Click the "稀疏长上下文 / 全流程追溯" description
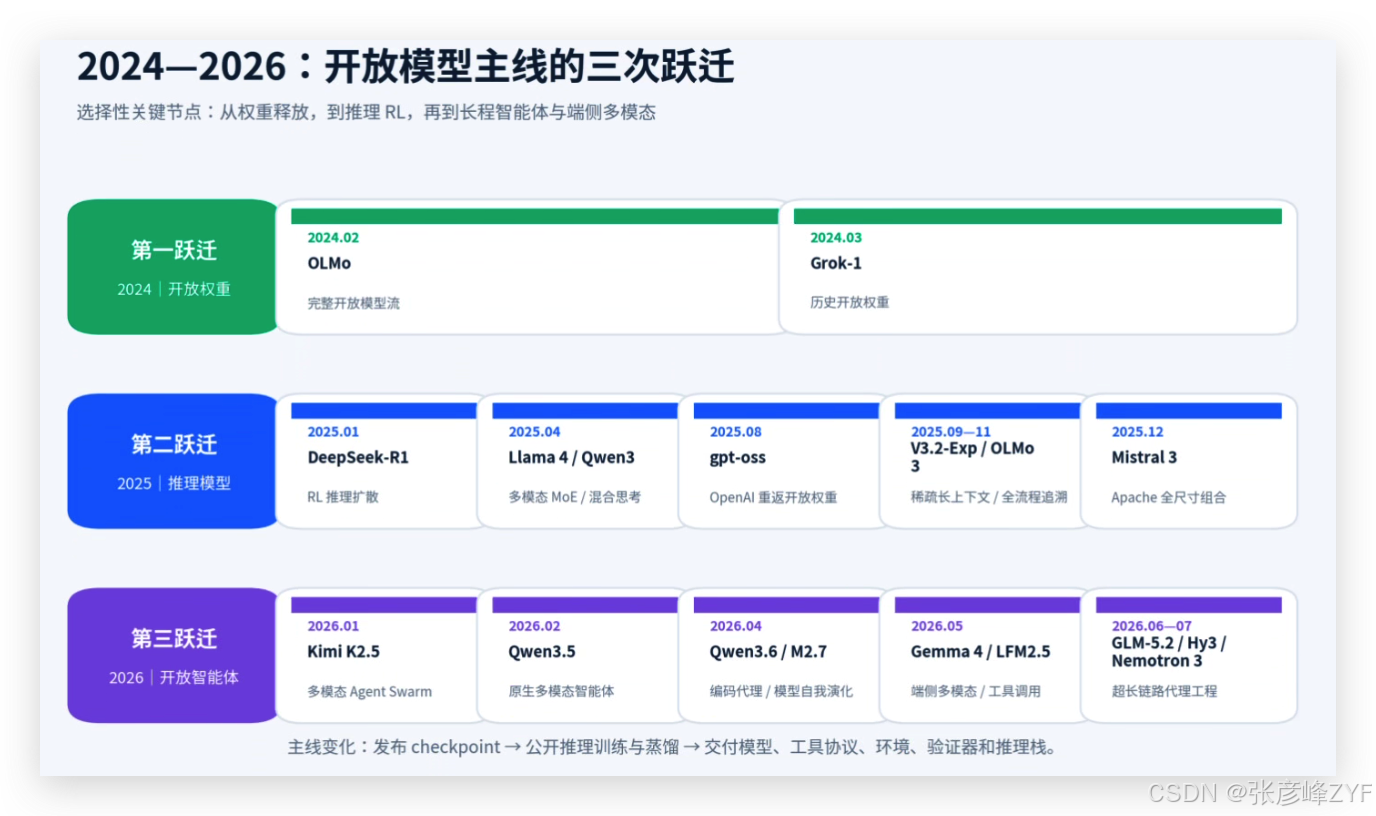Image resolution: width=1376 pixels, height=816 pixels. coord(989,497)
